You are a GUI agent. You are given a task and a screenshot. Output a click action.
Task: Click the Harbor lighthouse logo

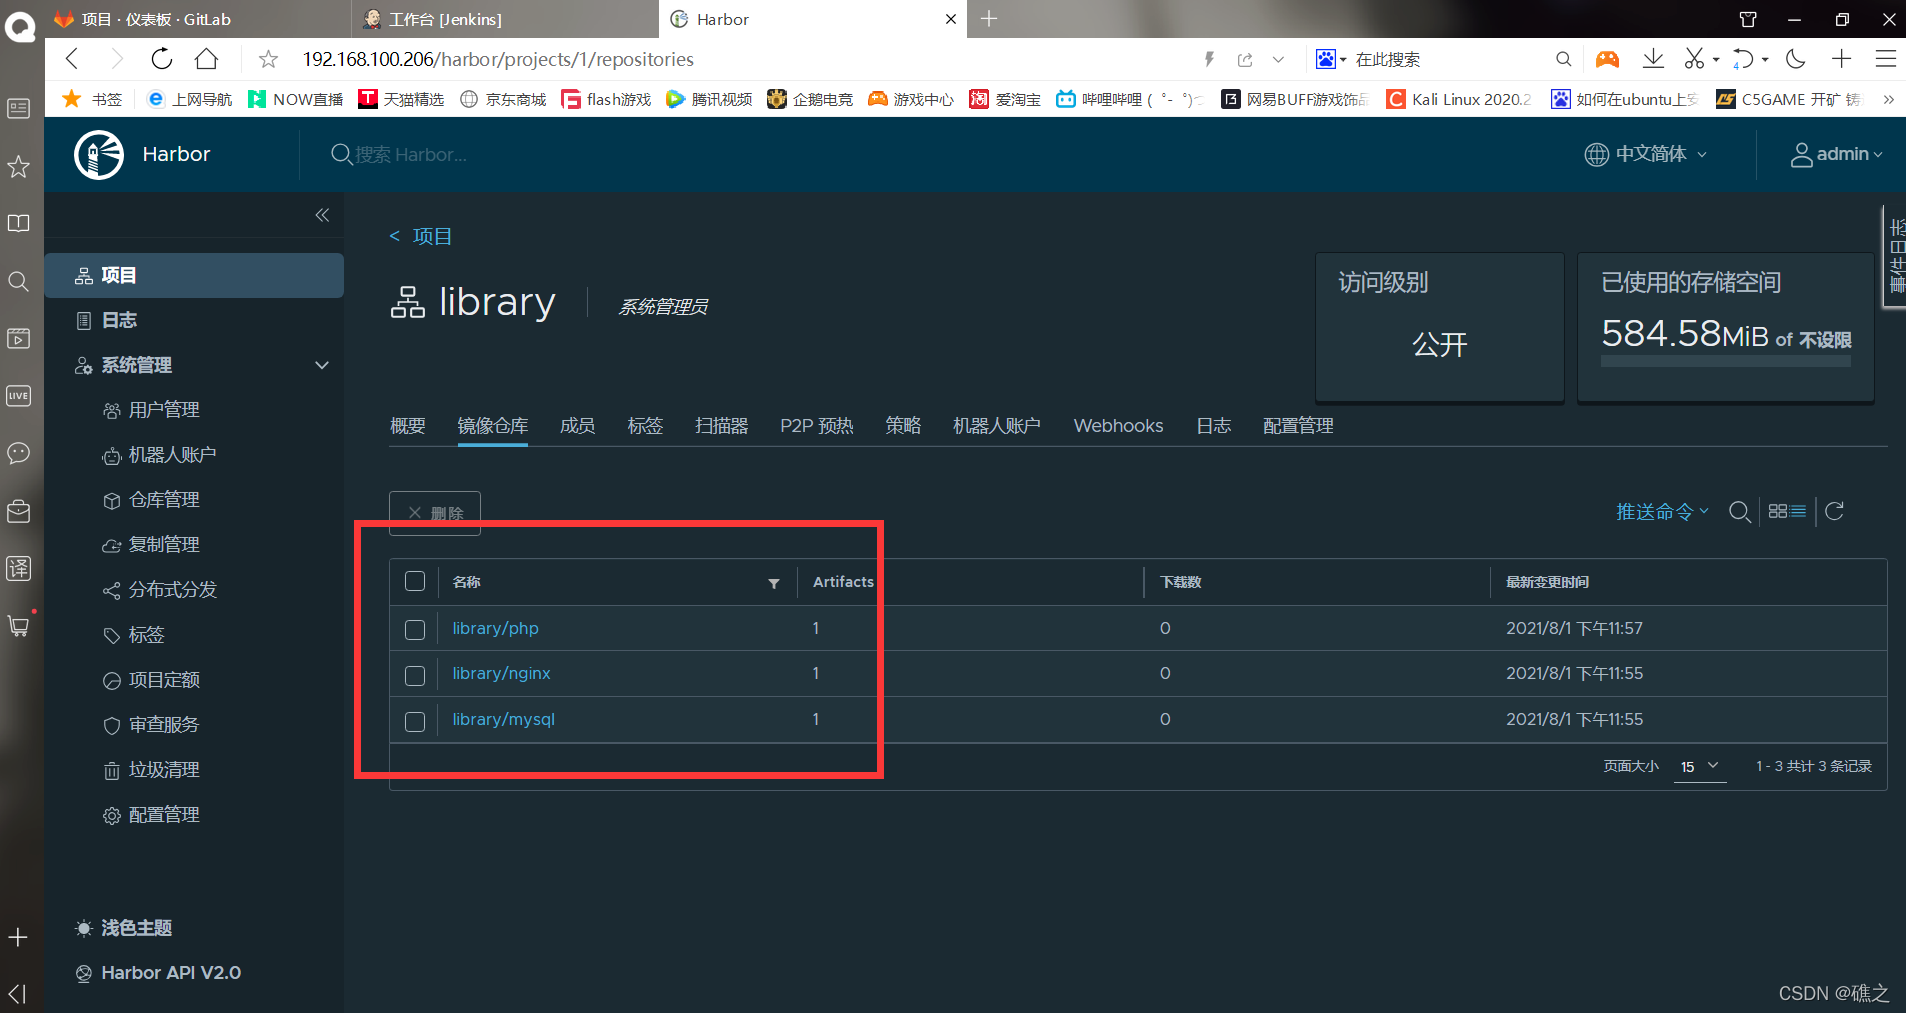[99, 155]
